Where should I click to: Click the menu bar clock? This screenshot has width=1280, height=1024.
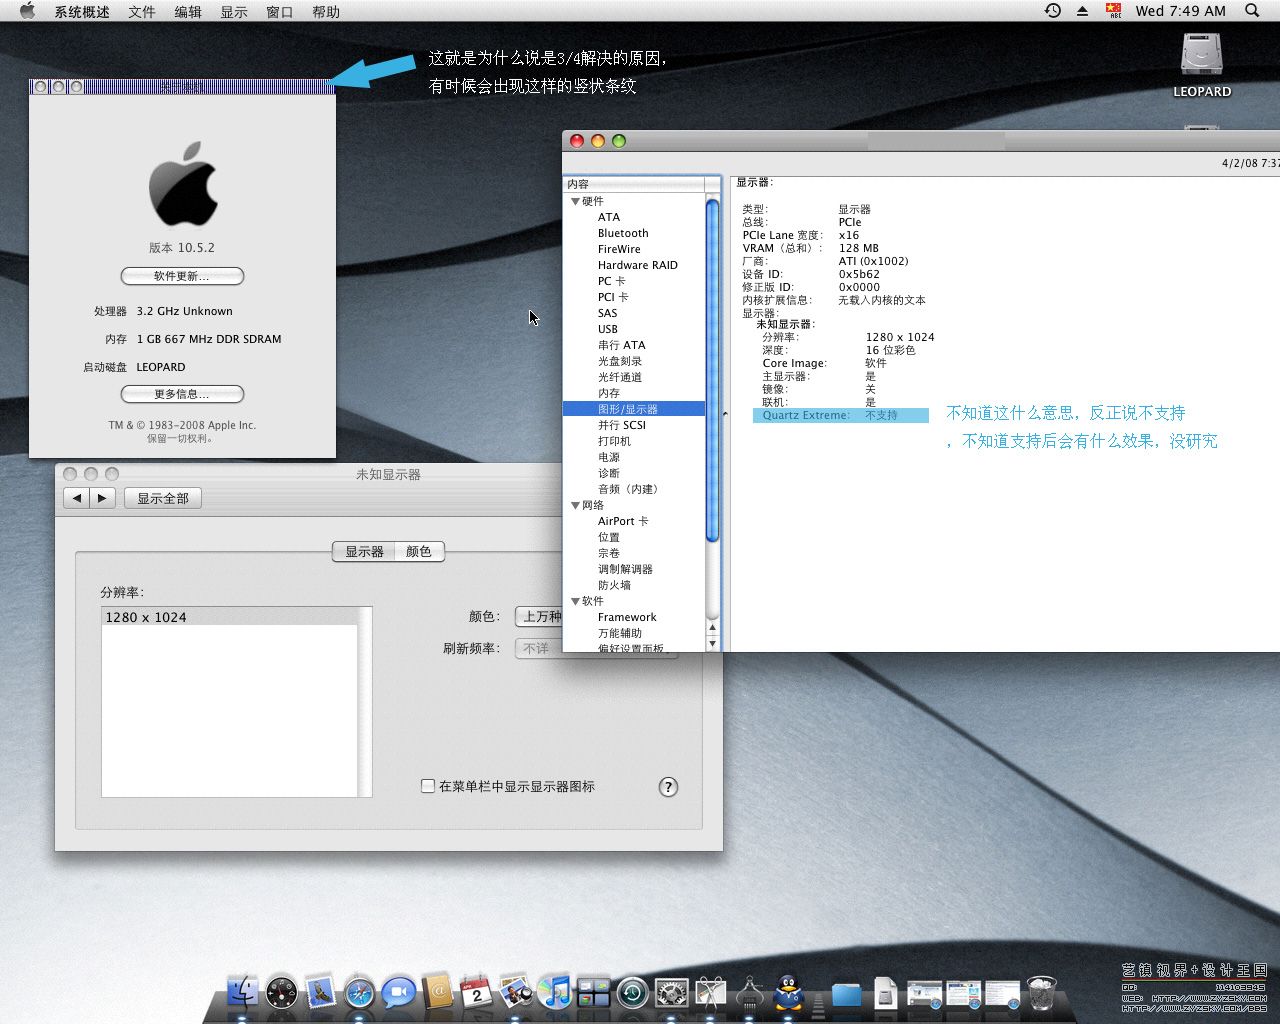coord(1180,11)
